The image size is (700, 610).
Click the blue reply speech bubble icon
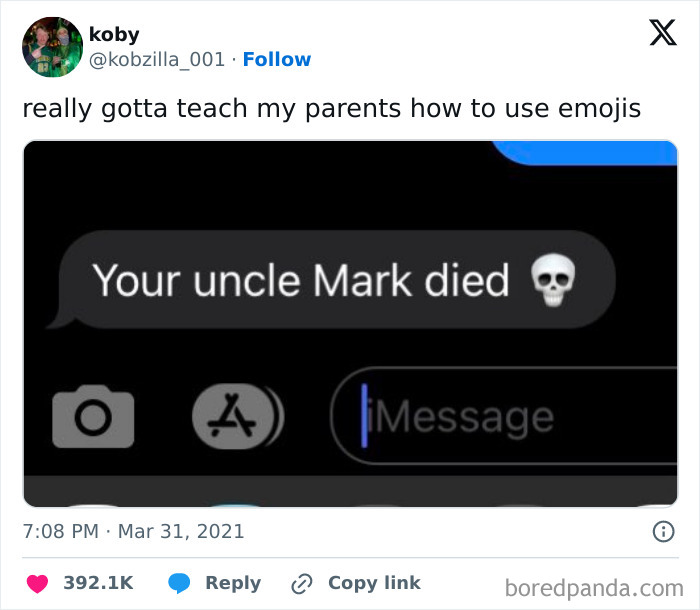(x=179, y=583)
